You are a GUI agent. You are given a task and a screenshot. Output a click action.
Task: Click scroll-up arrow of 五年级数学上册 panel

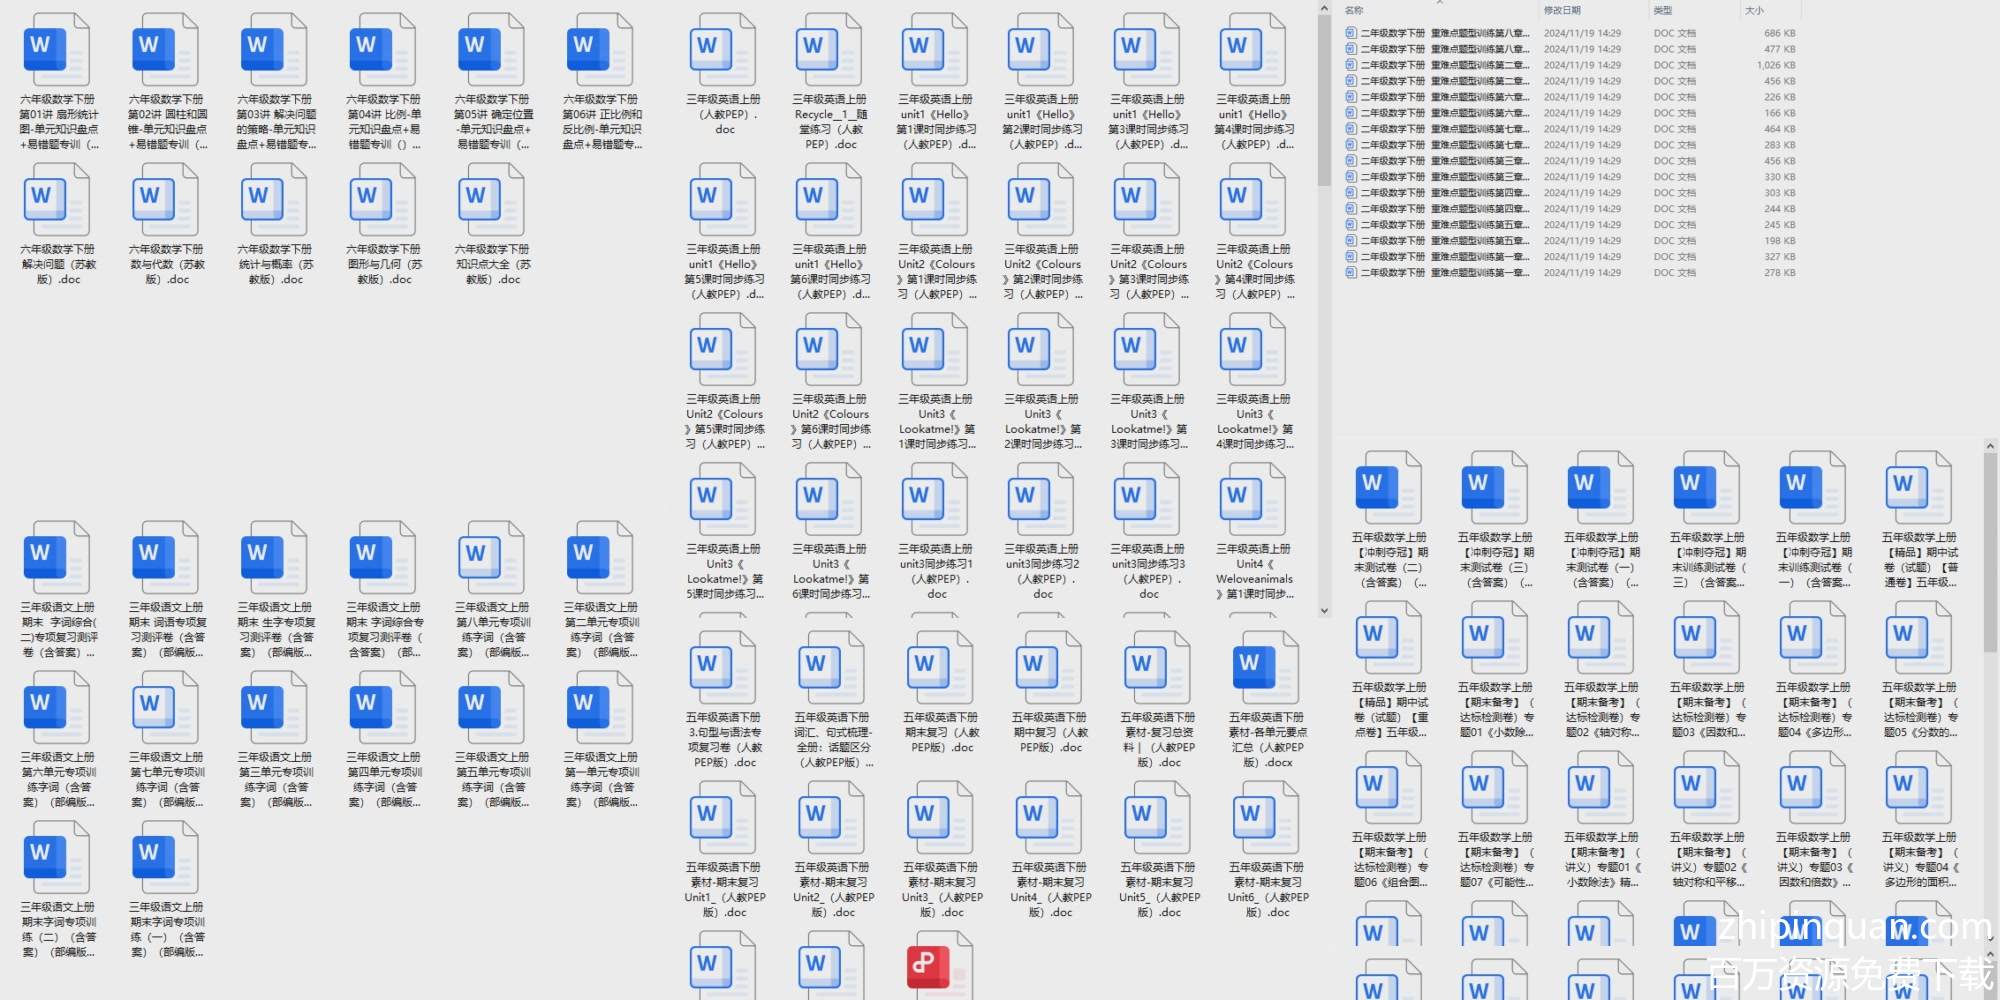(x=1990, y=446)
